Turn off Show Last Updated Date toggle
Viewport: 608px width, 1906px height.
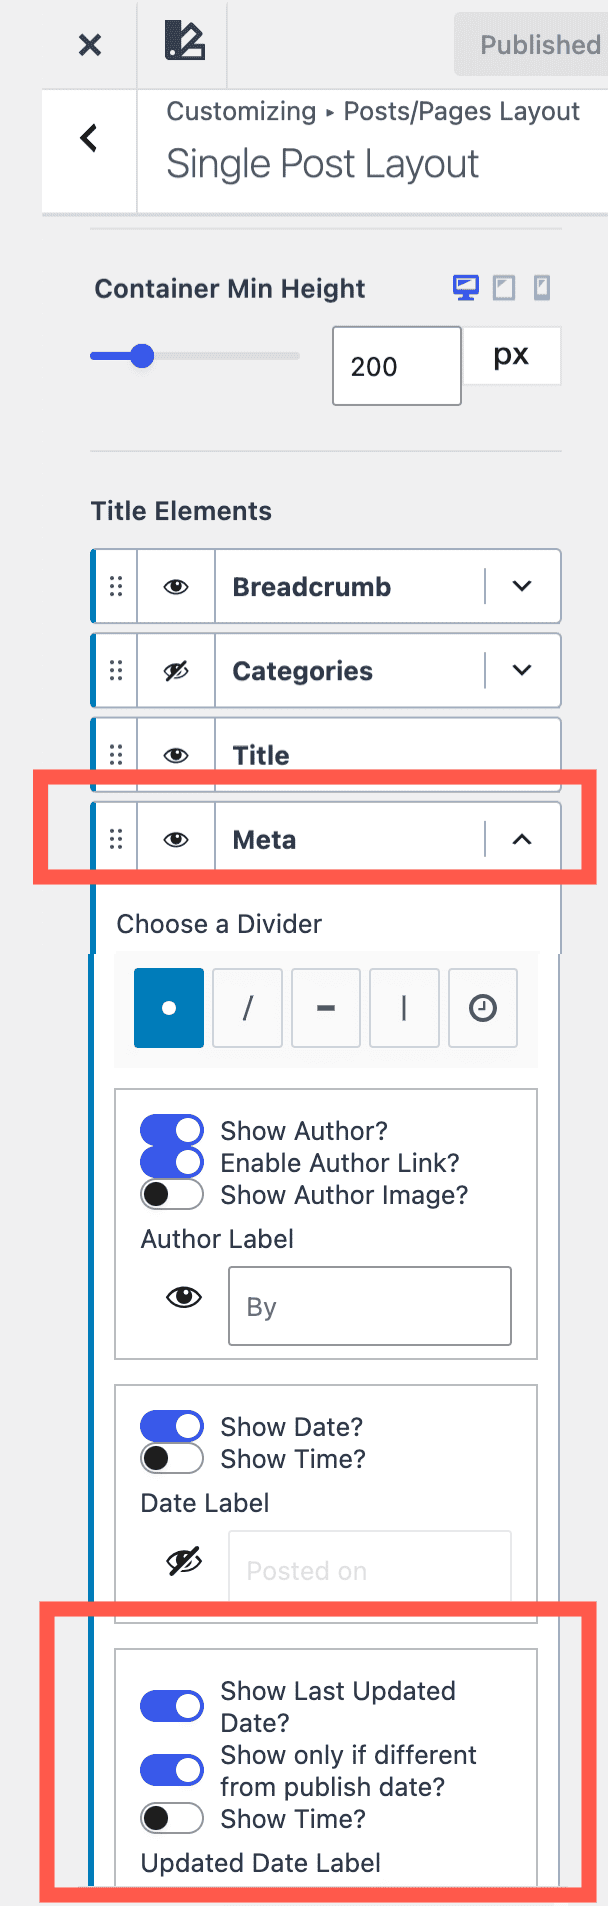point(172,1706)
